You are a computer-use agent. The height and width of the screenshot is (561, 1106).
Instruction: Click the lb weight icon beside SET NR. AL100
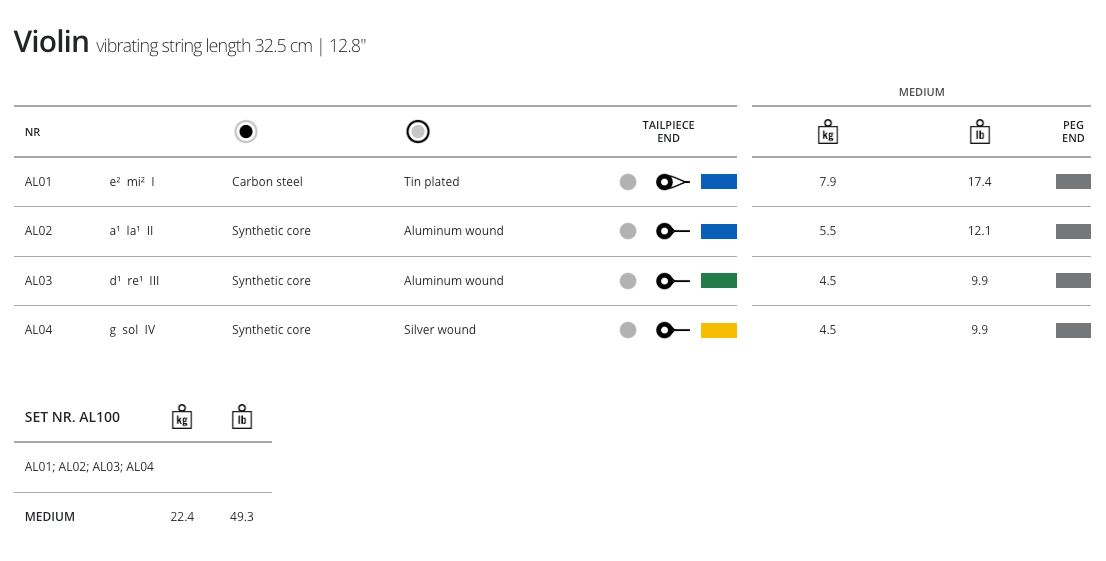coord(241,417)
